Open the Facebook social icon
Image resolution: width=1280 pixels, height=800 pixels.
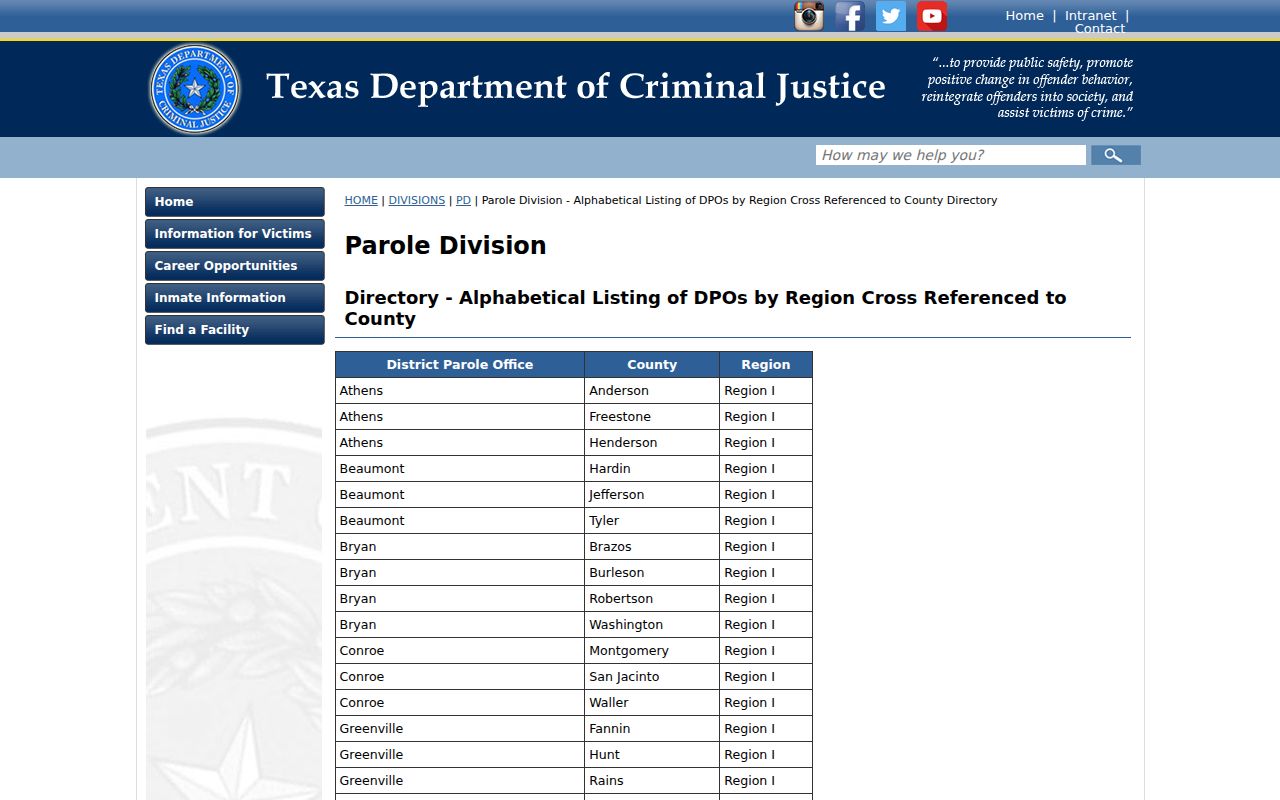click(x=850, y=16)
